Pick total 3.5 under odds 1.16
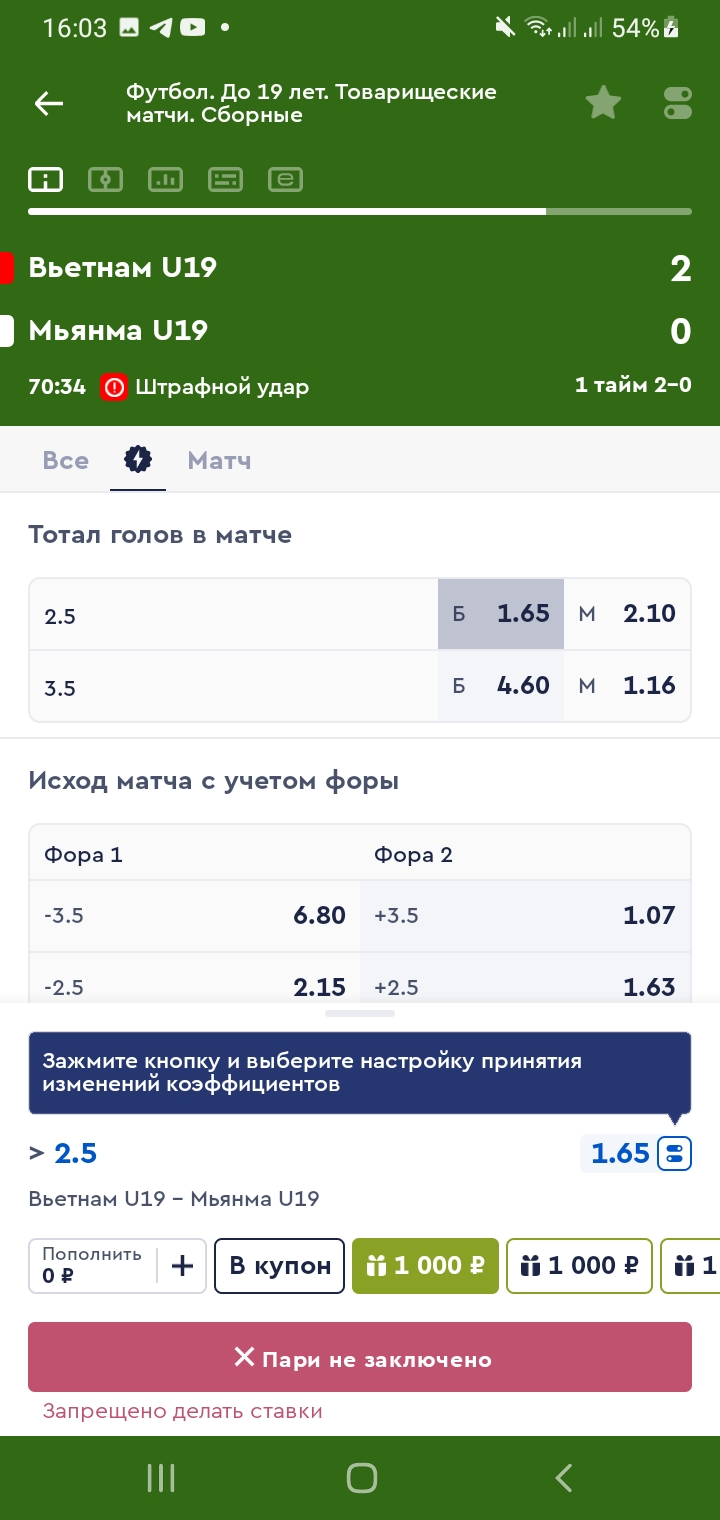The height and width of the screenshot is (1520, 720). pos(627,686)
